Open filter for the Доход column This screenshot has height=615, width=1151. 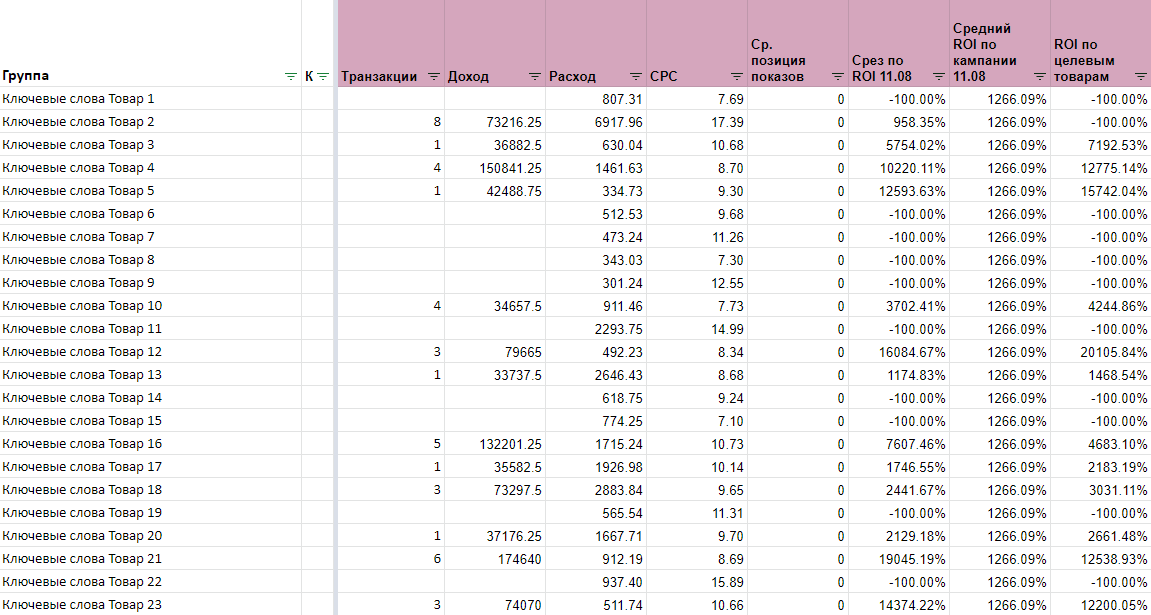[535, 76]
